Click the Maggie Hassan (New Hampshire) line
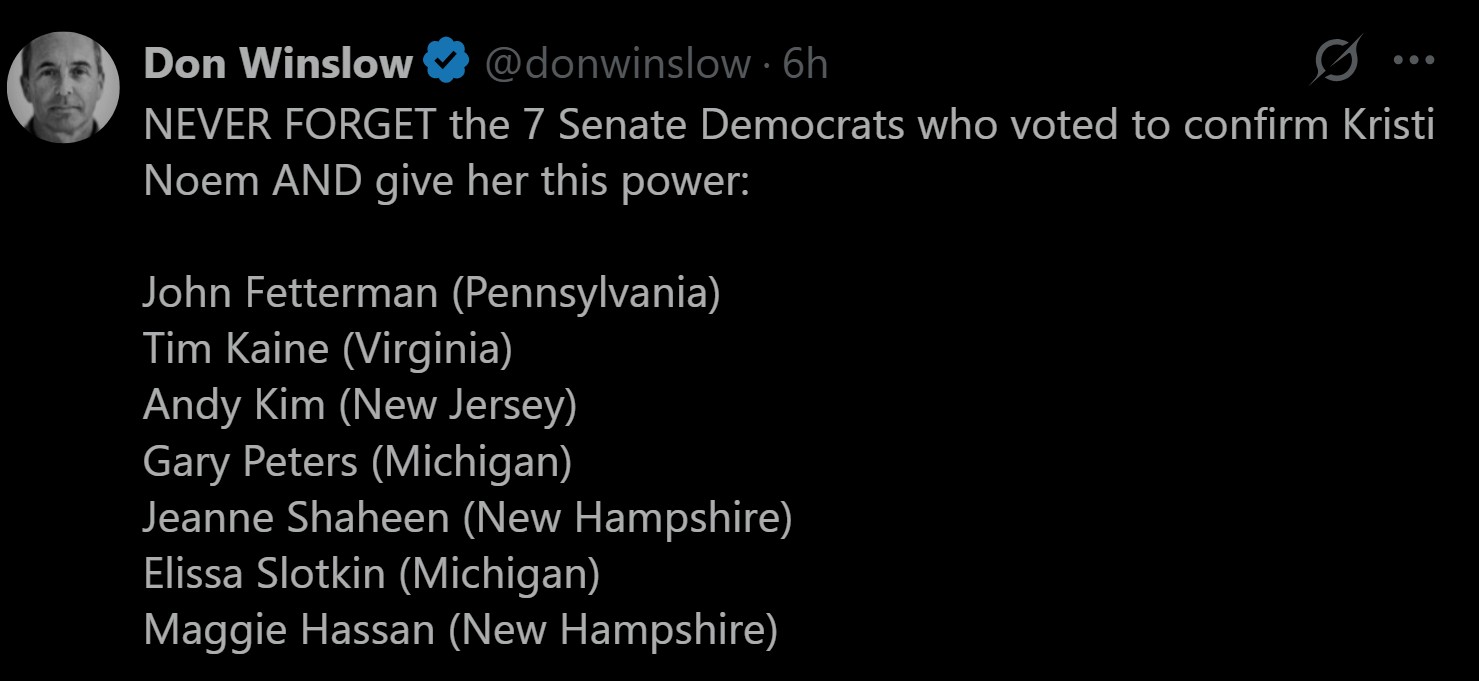This screenshot has width=1479, height=681. click(x=460, y=630)
